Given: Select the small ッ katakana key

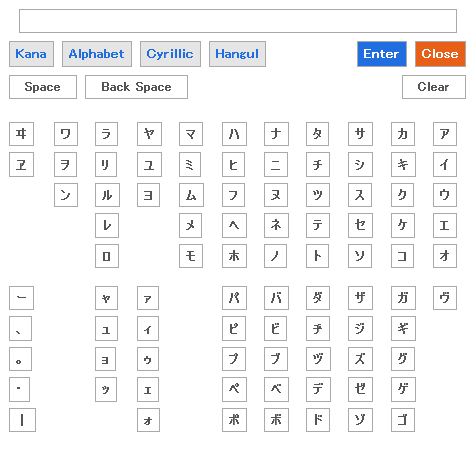Looking at the screenshot, I should pyautogui.click(x=106, y=389).
